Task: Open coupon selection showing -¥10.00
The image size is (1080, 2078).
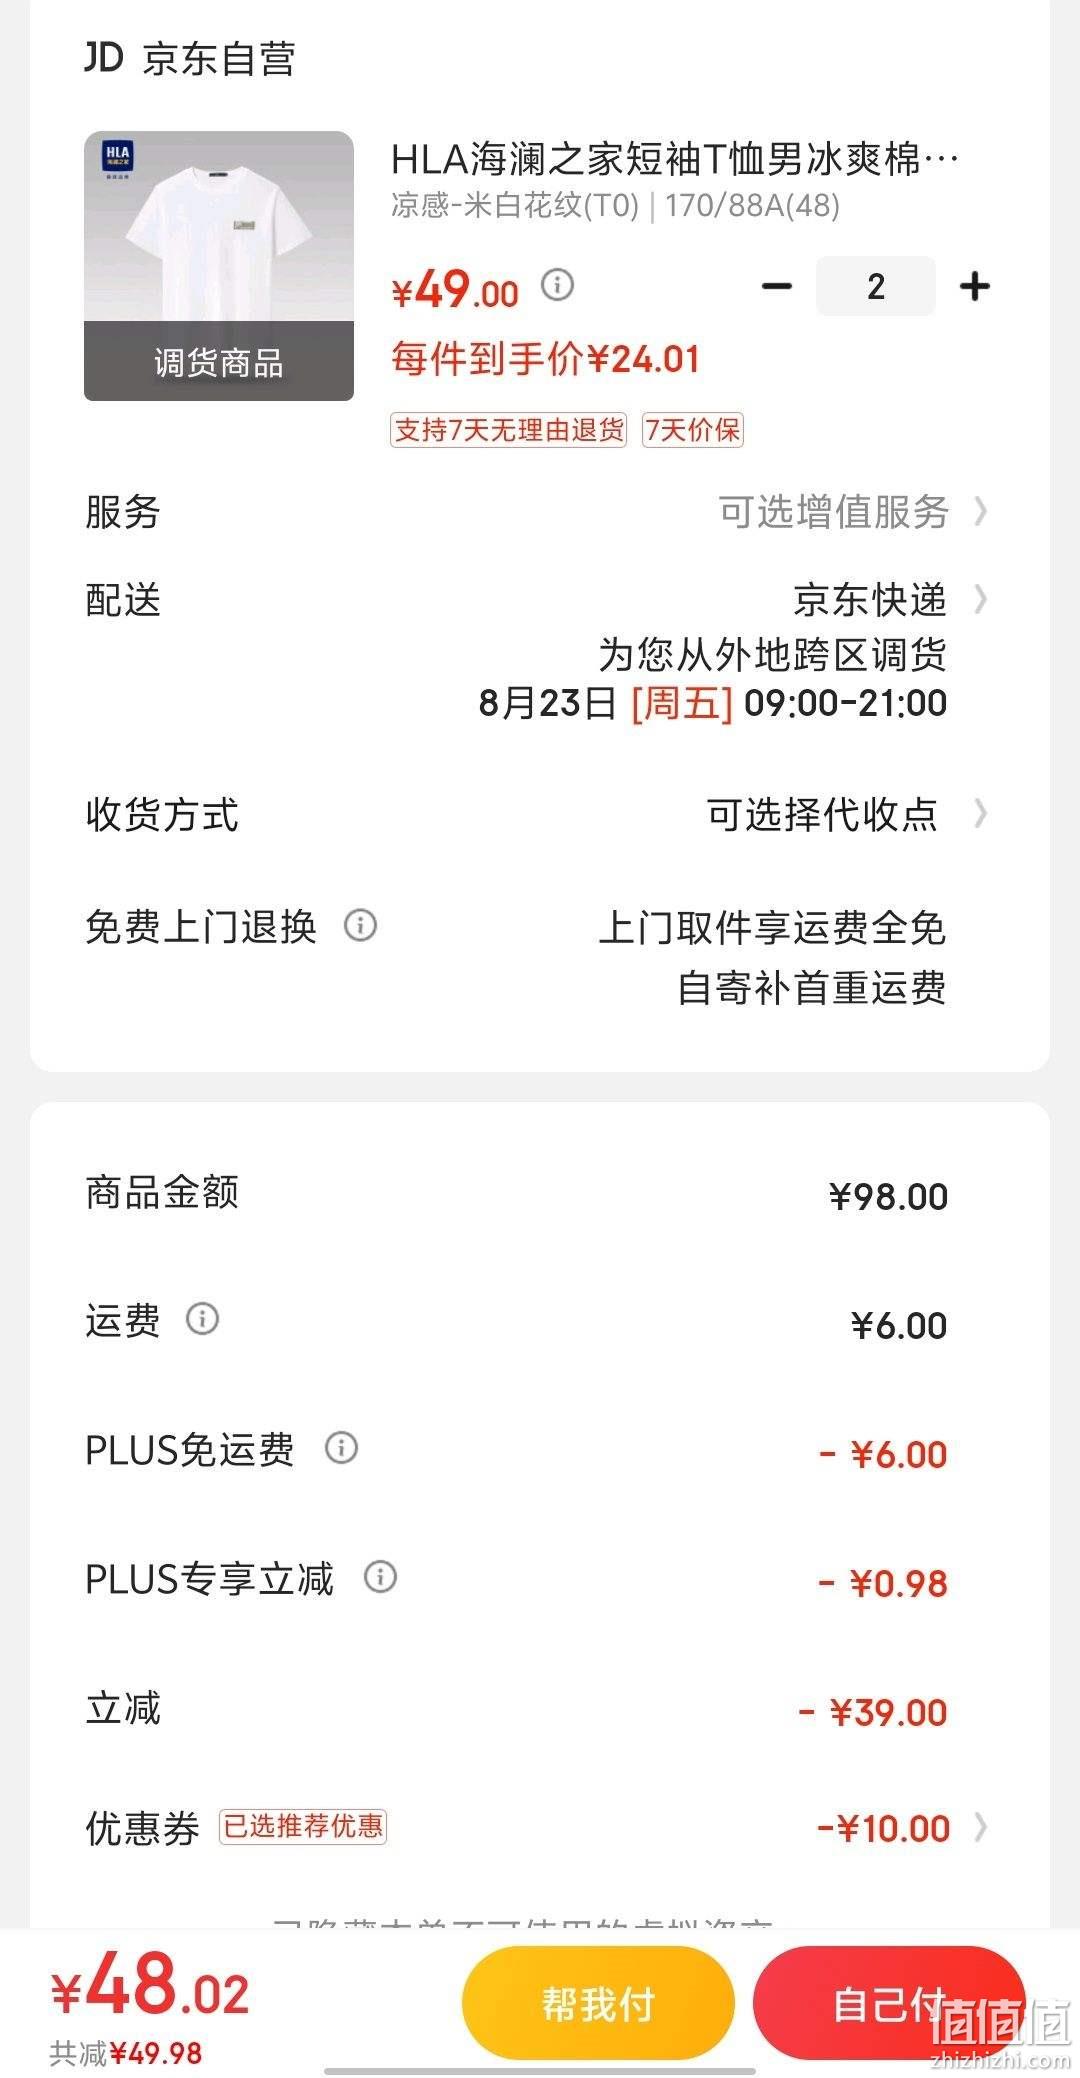Action: click(x=902, y=1828)
